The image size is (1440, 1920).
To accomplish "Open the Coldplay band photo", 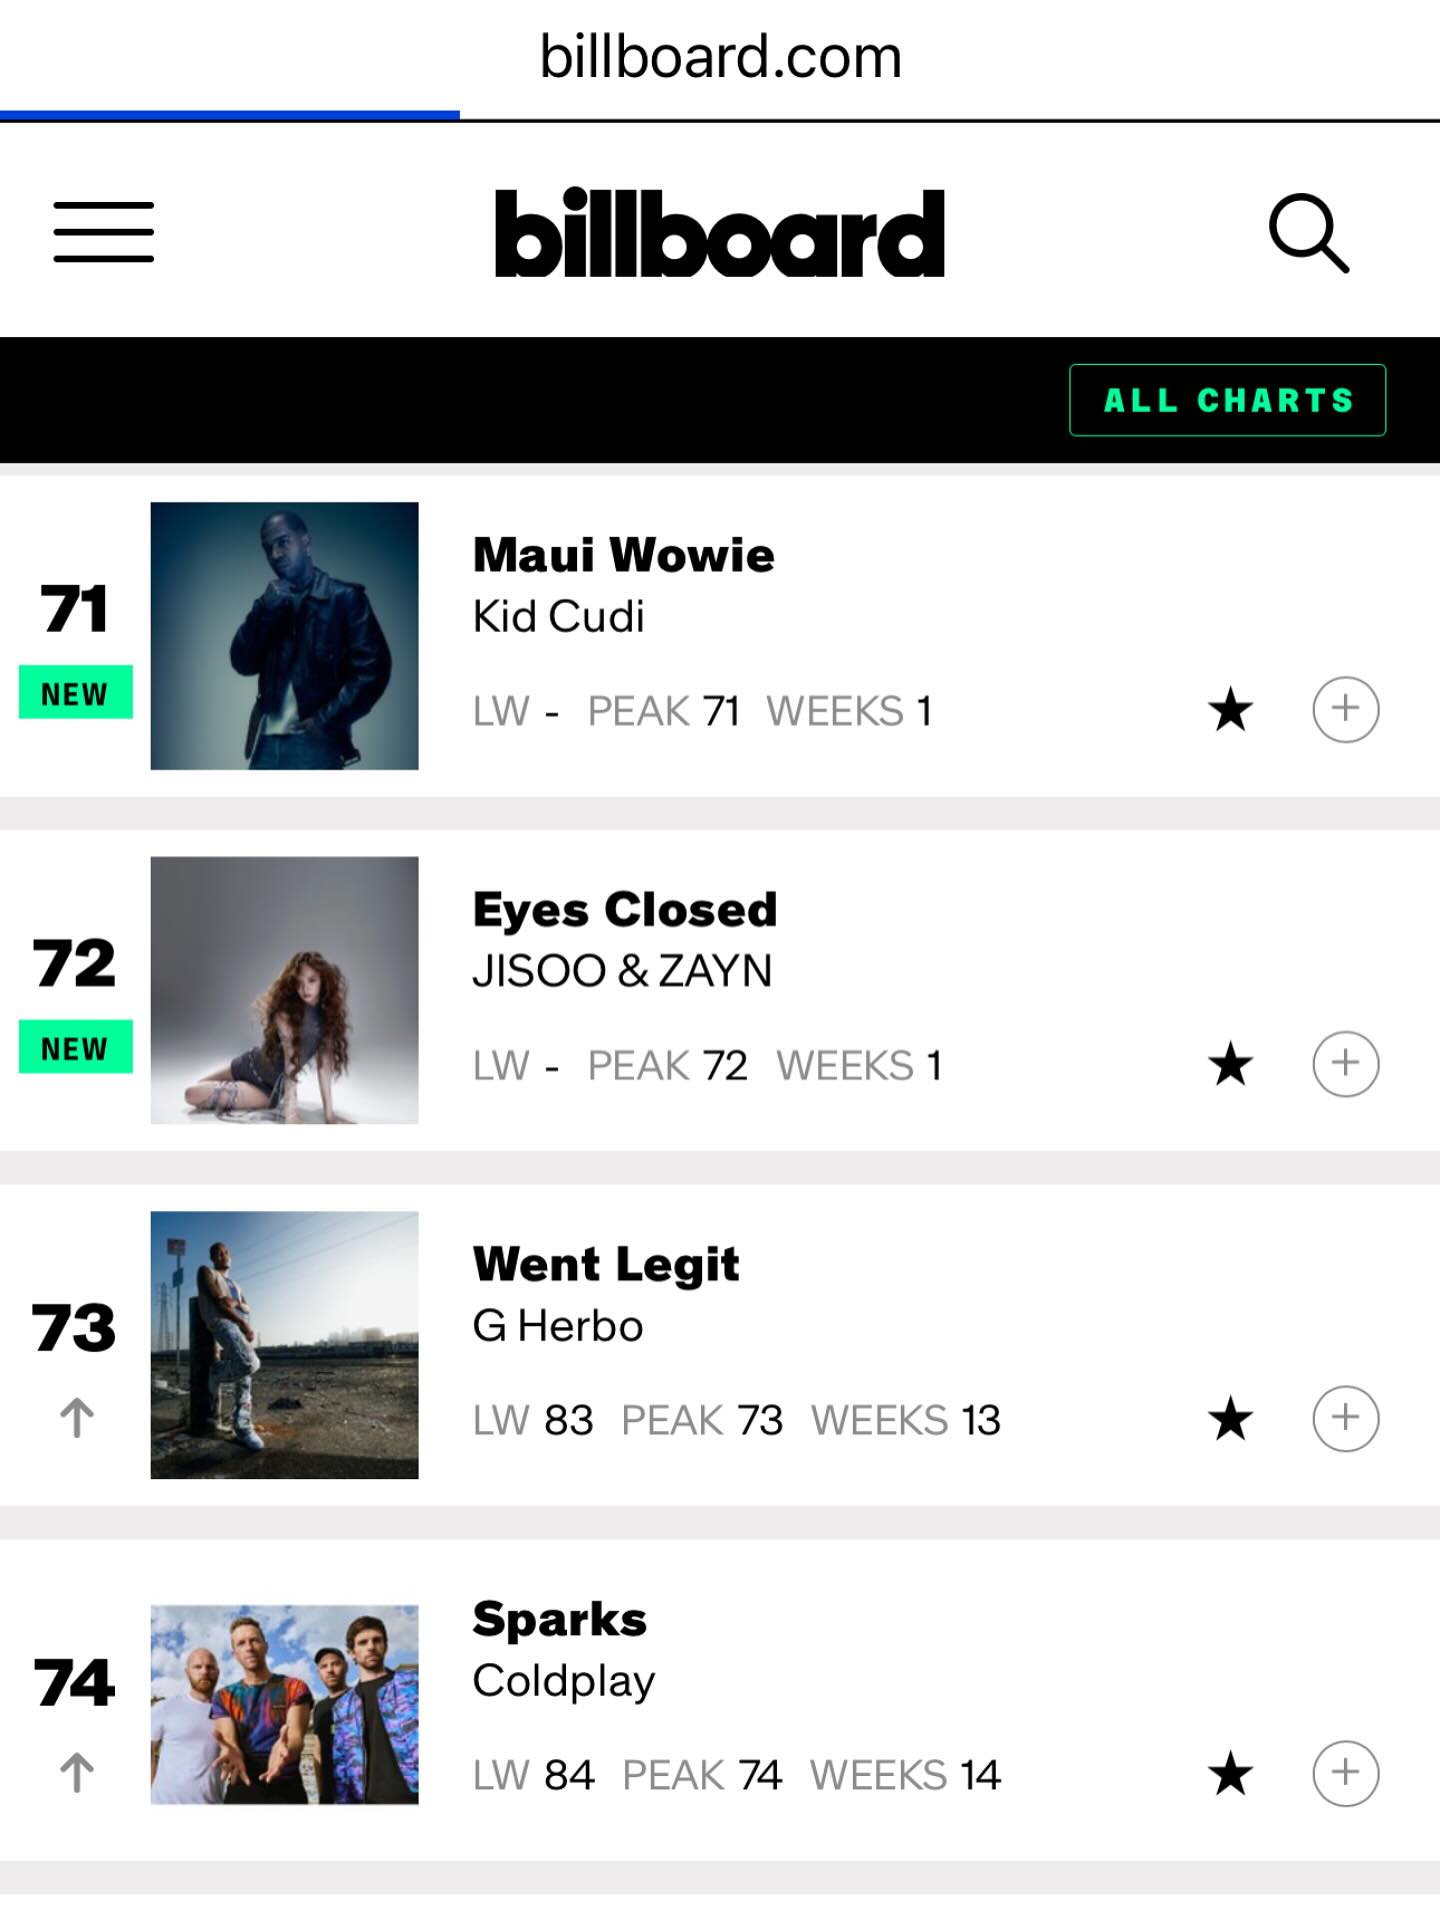I will 284,1704.
